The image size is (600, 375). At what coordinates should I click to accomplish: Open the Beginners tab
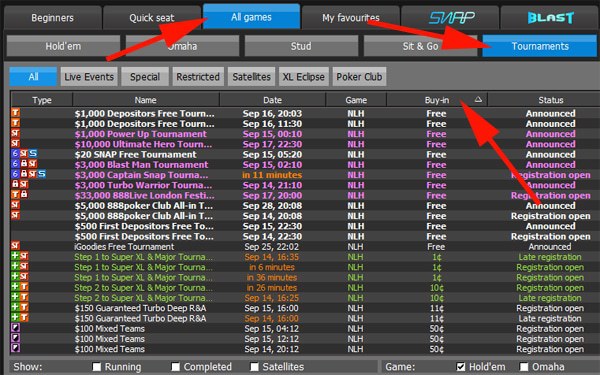coord(52,18)
